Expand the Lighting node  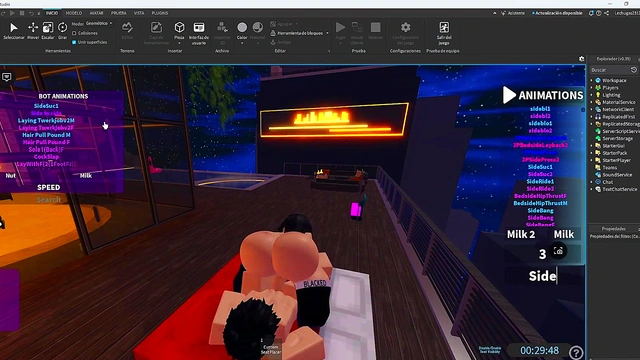pyautogui.click(x=591, y=95)
